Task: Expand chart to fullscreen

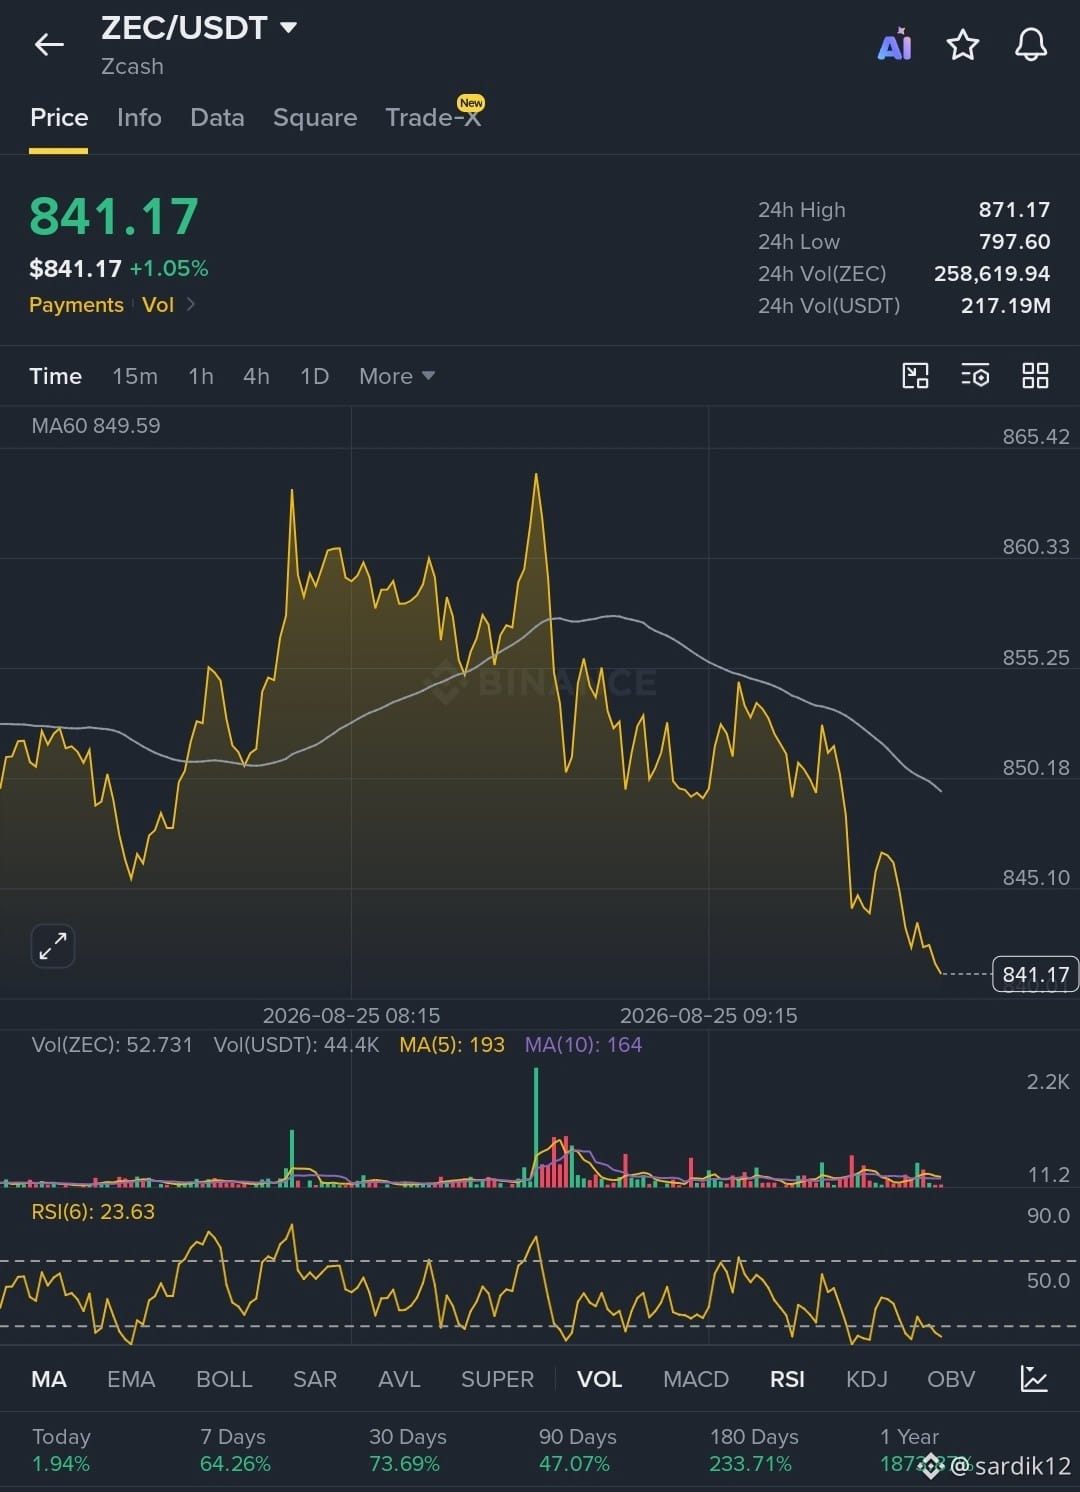Action: click(x=53, y=945)
